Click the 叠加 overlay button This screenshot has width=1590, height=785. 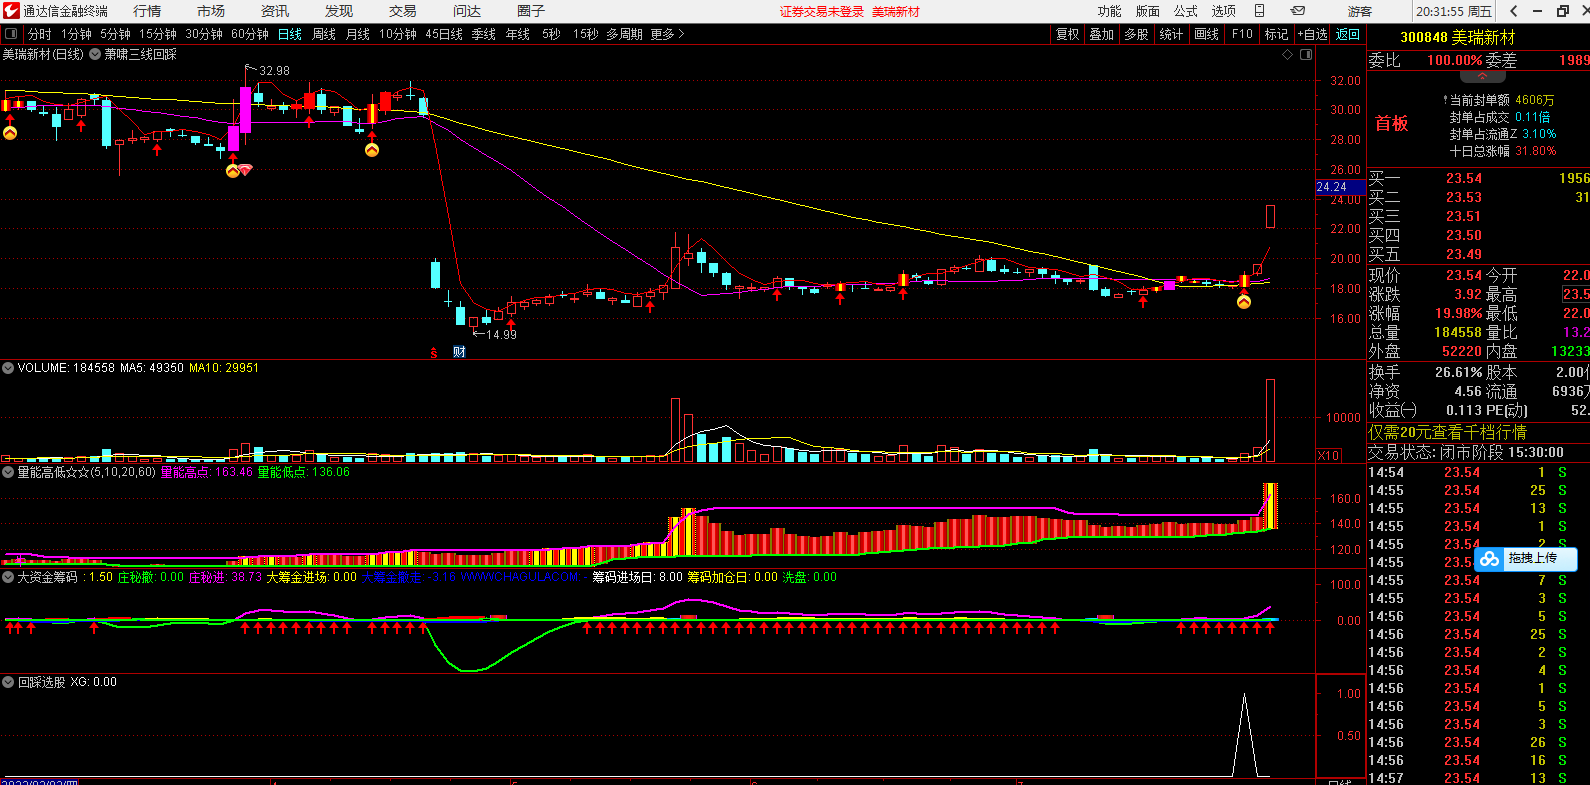tap(1102, 34)
